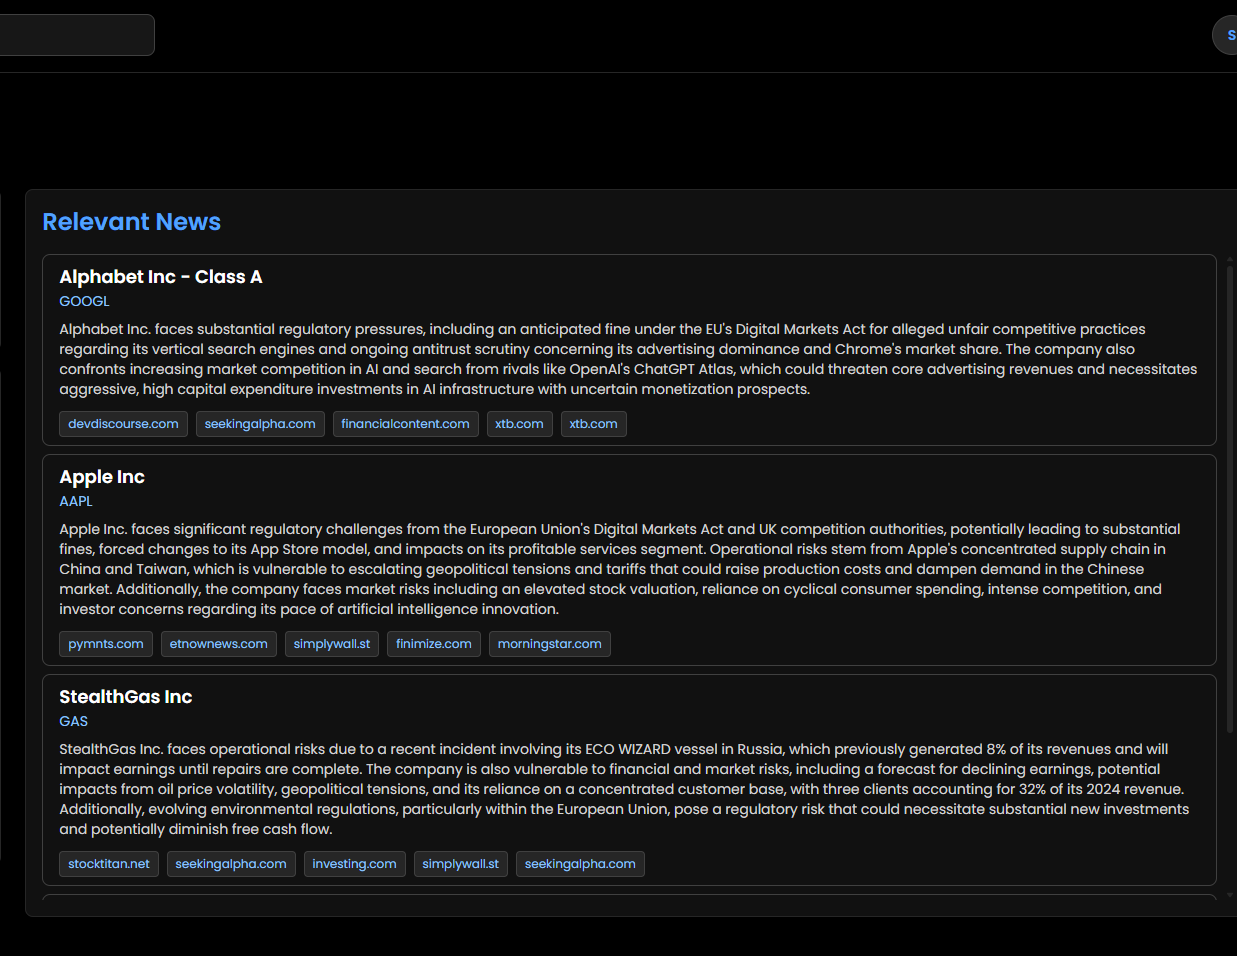Open the finimize.com source link
This screenshot has height=956, width=1237.
coord(434,644)
